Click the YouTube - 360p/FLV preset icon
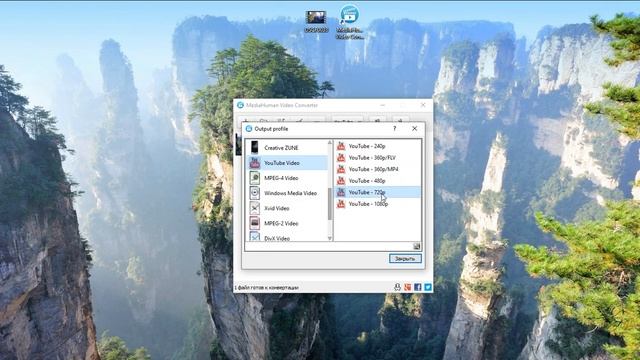This screenshot has width=640, height=360. tap(341, 157)
